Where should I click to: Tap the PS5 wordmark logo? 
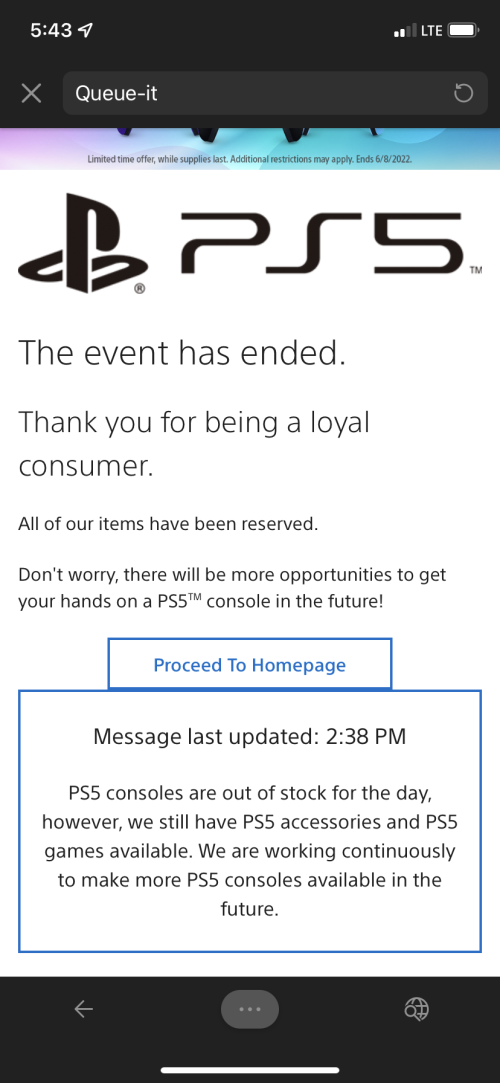pos(322,242)
